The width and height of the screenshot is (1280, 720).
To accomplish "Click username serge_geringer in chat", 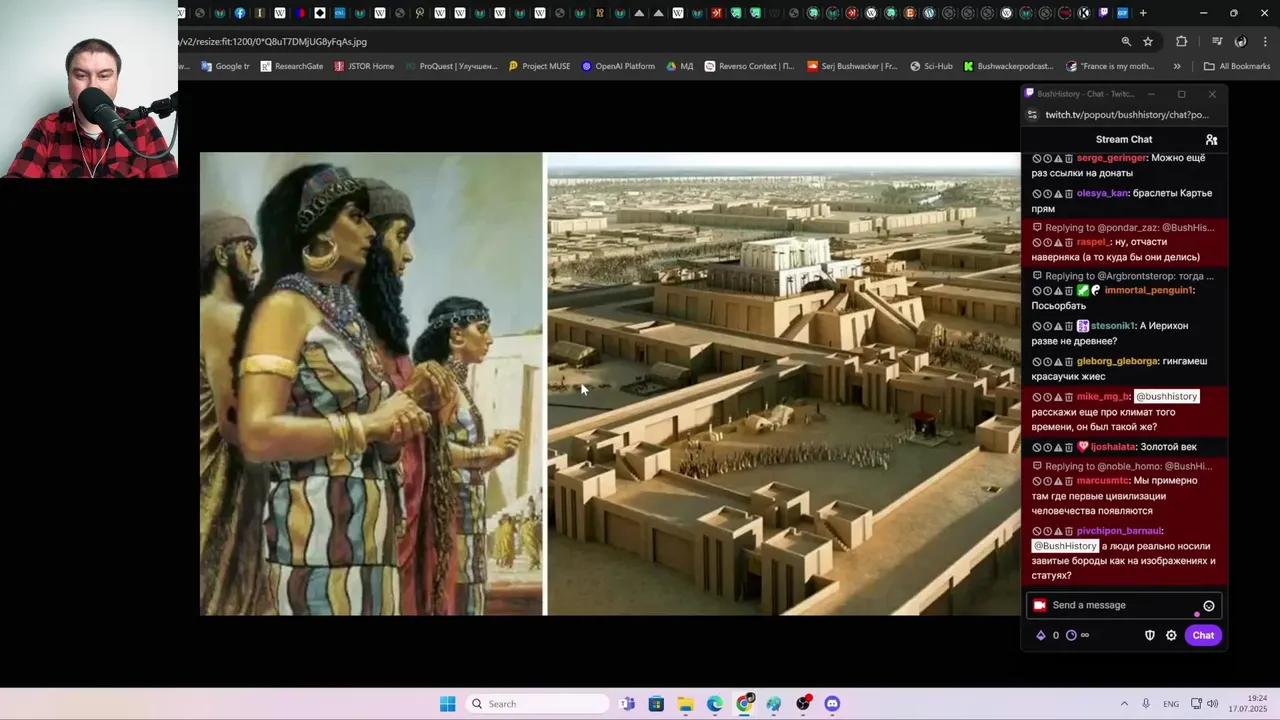I will point(1111,158).
